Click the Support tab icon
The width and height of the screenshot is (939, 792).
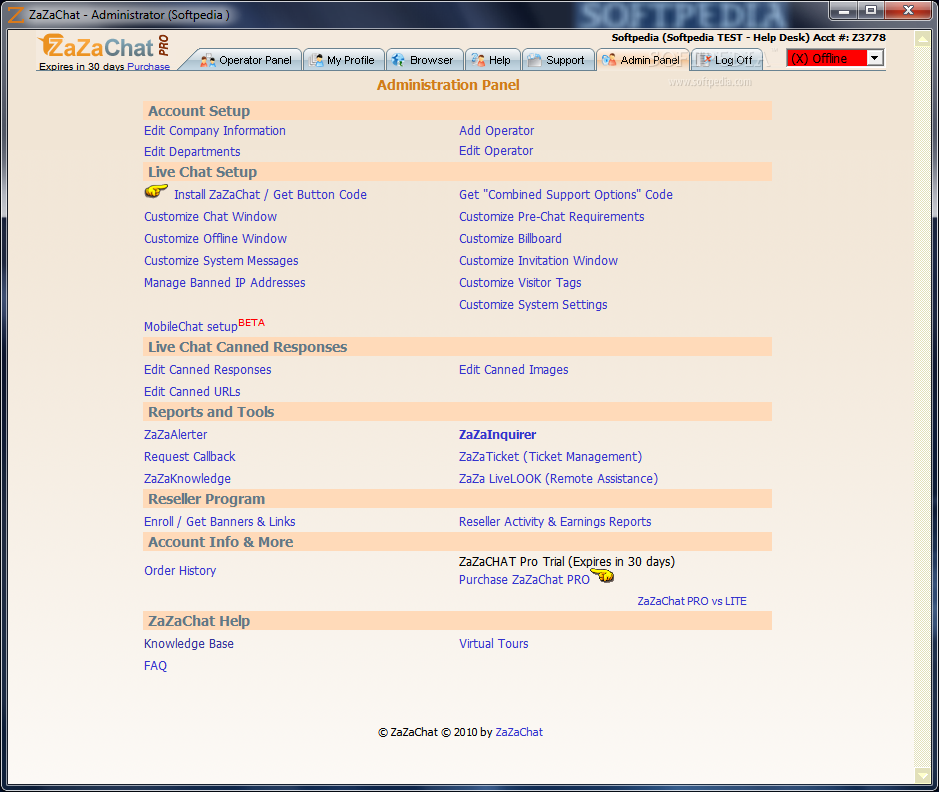click(534, 60)
